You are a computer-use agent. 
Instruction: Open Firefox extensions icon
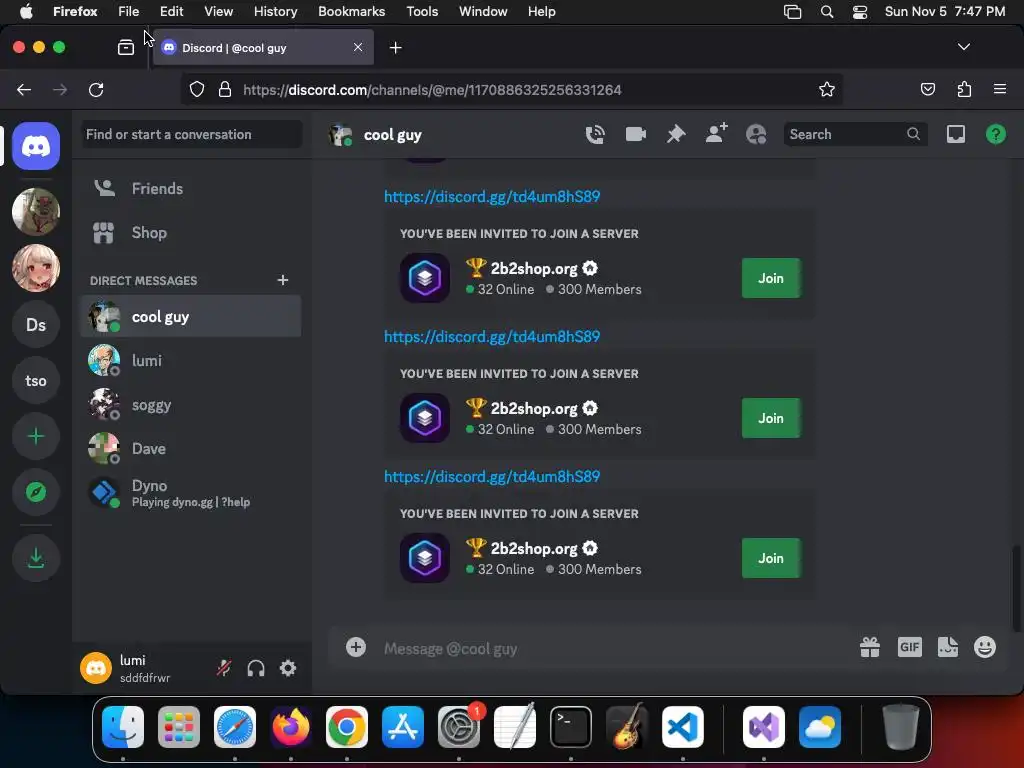click(x=964, y=89)
